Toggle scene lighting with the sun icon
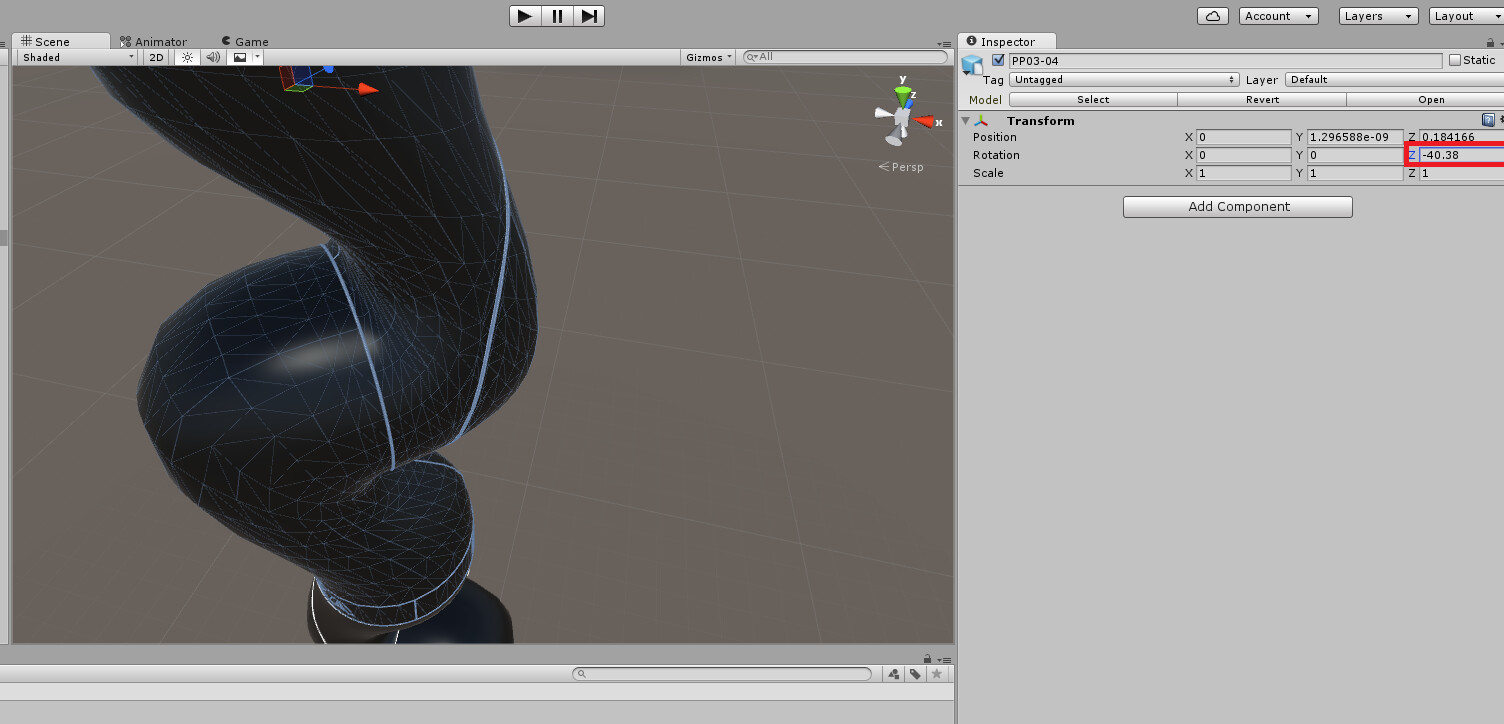The width and height of the screenshot is (1504, 724). click(x=187, y=57)
